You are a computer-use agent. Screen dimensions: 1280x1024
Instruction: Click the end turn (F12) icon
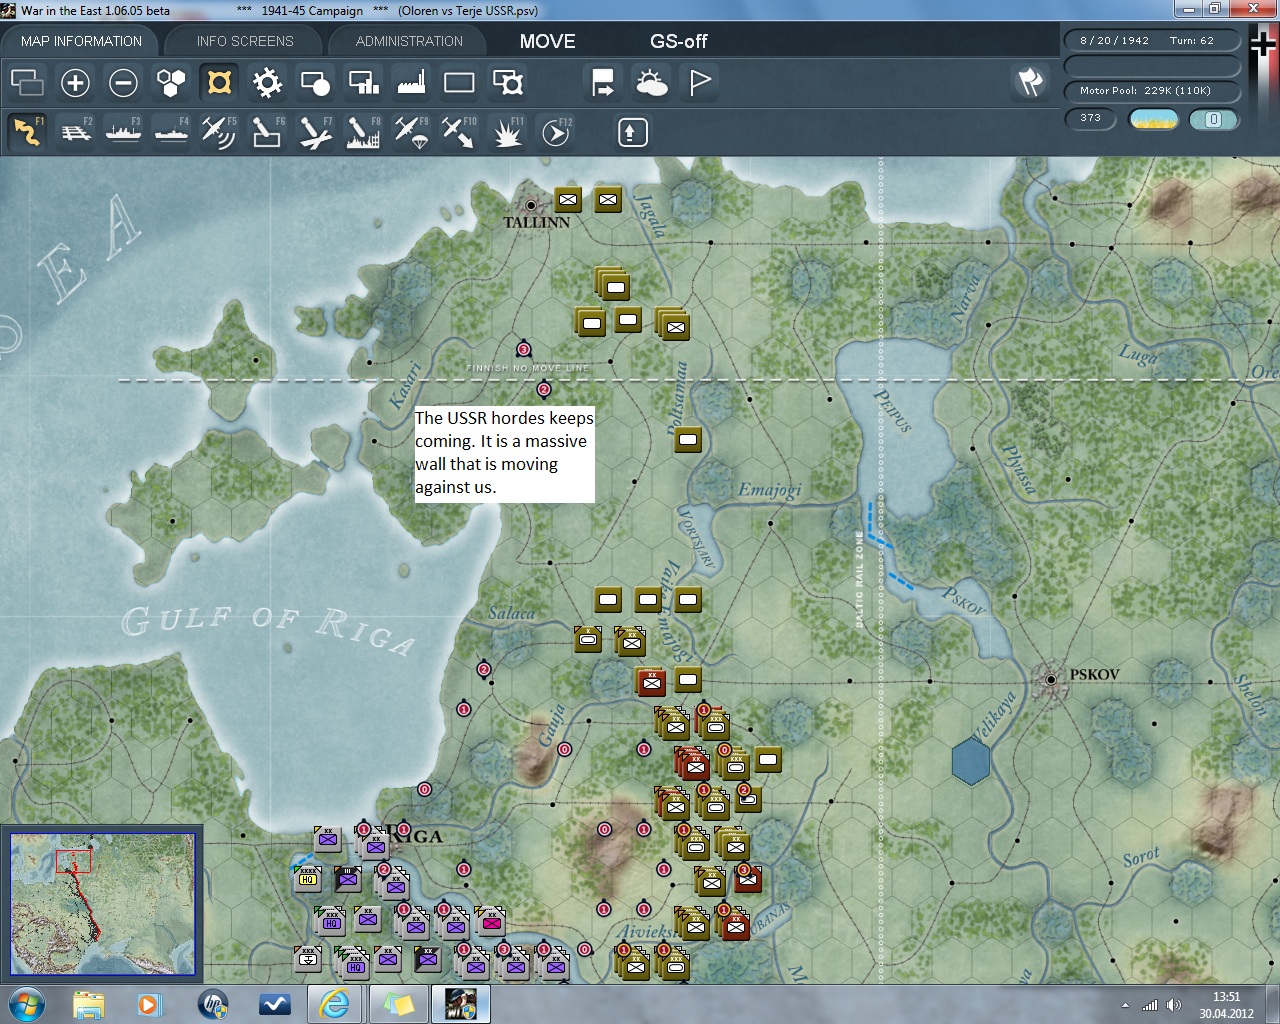tap(556, 132)
